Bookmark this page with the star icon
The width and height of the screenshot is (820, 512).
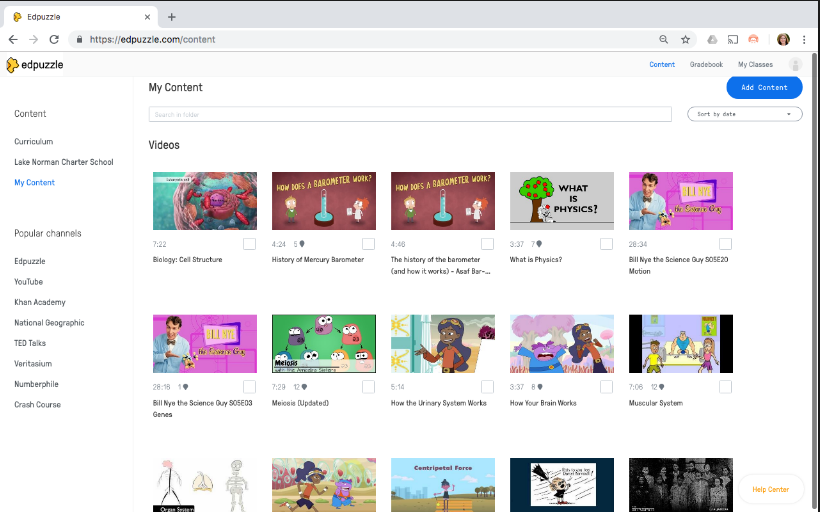coord(686,40)
